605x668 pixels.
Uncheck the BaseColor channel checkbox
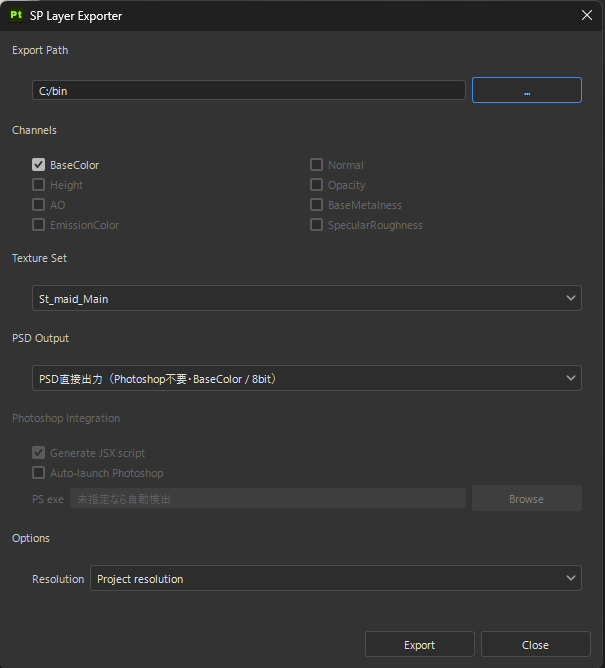(38, 165)
